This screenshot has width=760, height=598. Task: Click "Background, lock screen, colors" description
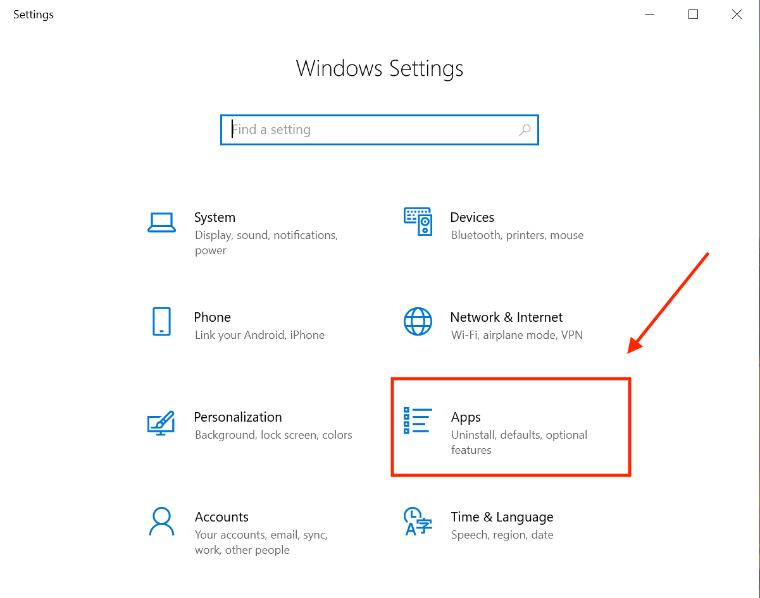click(273, 435)
